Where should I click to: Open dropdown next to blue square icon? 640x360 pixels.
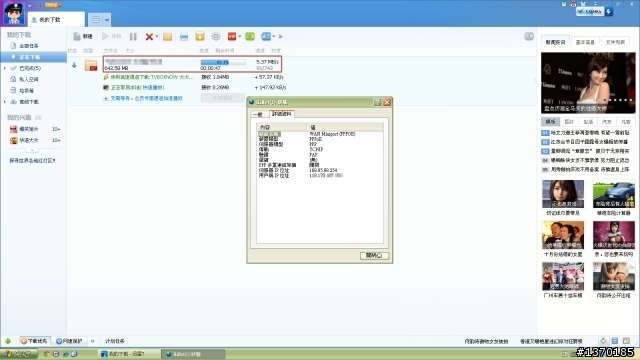(273, 36)
